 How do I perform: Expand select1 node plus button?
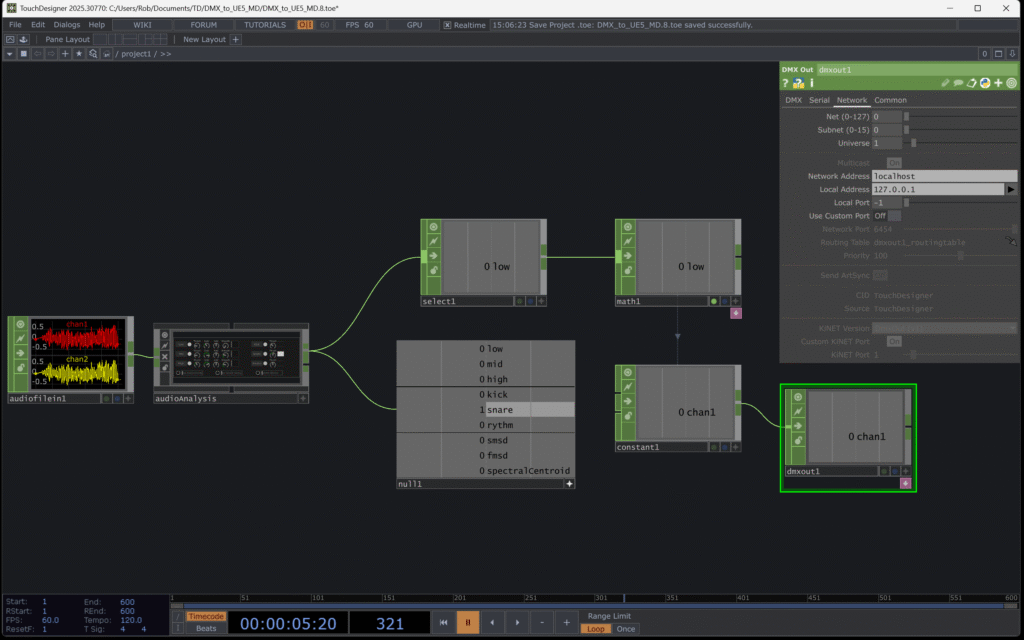click(x=541, y=301)
